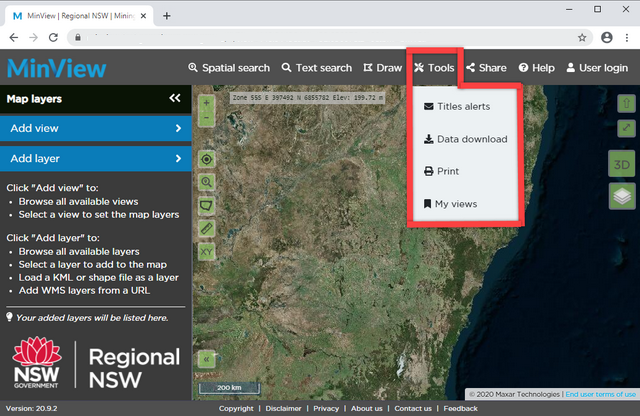Zoom in on the map

point(207,103)
